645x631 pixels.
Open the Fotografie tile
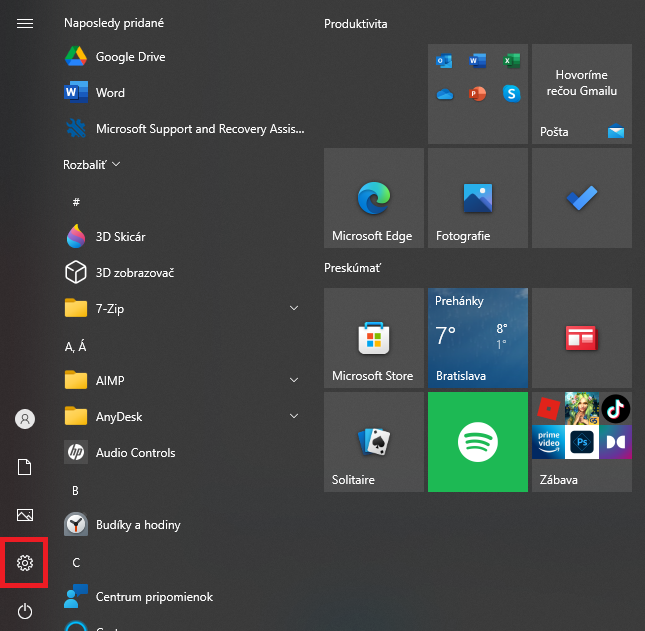point(478,198)
